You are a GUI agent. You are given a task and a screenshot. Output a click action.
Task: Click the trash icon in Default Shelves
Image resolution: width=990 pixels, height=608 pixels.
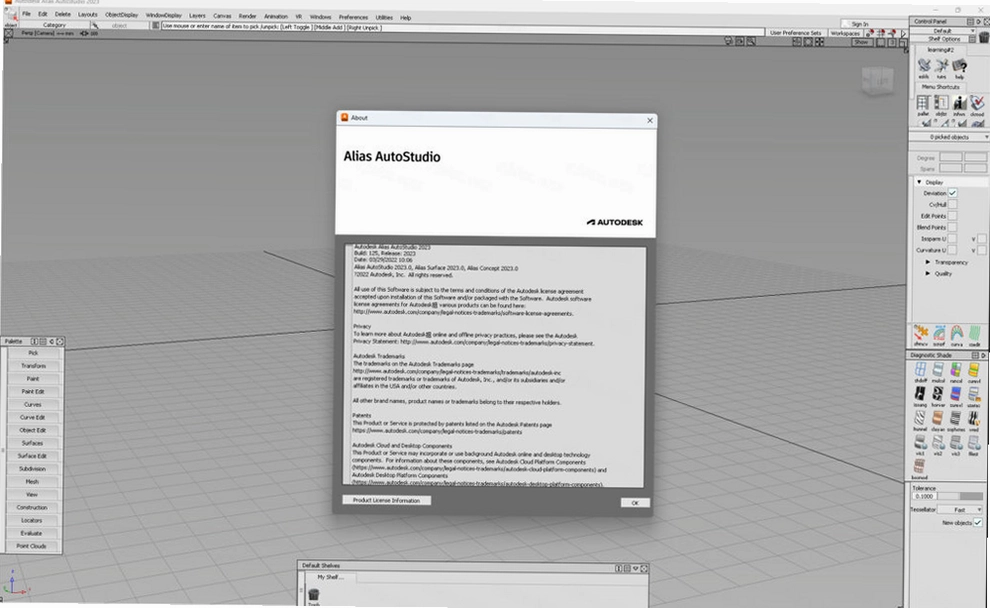(314, 595)
